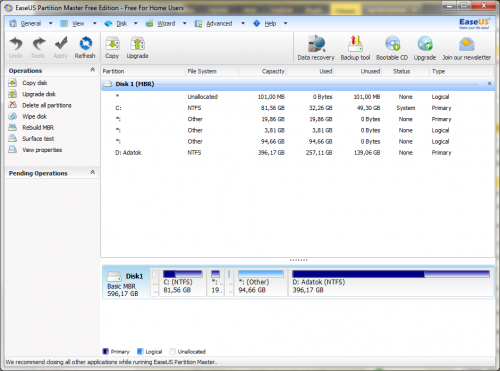Select Rebuild MBR operation

38,127
